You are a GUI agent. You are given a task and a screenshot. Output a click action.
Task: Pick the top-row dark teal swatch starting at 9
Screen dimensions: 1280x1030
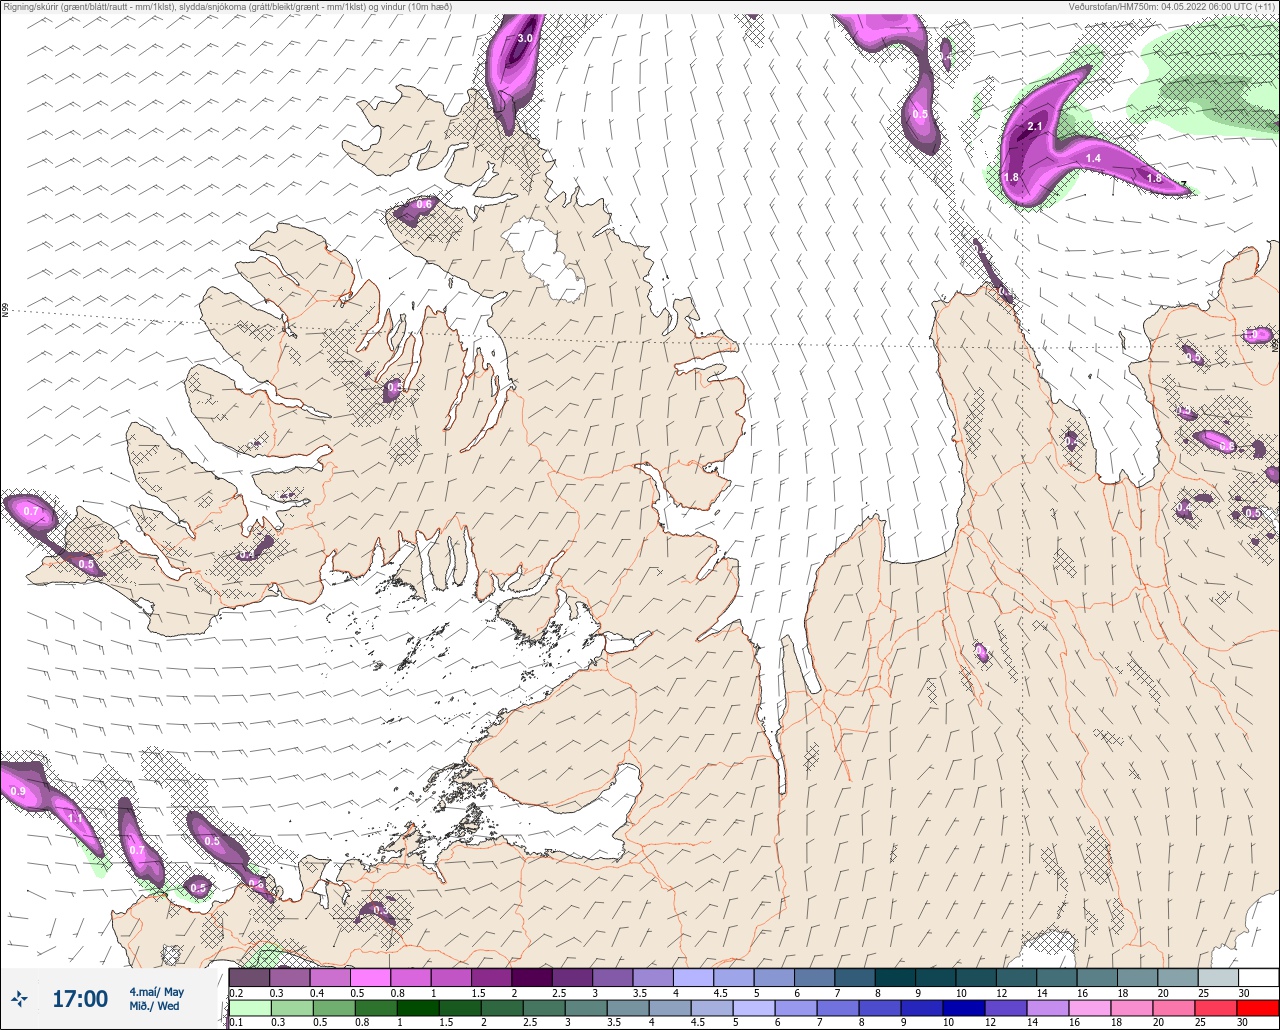[935, 977]
